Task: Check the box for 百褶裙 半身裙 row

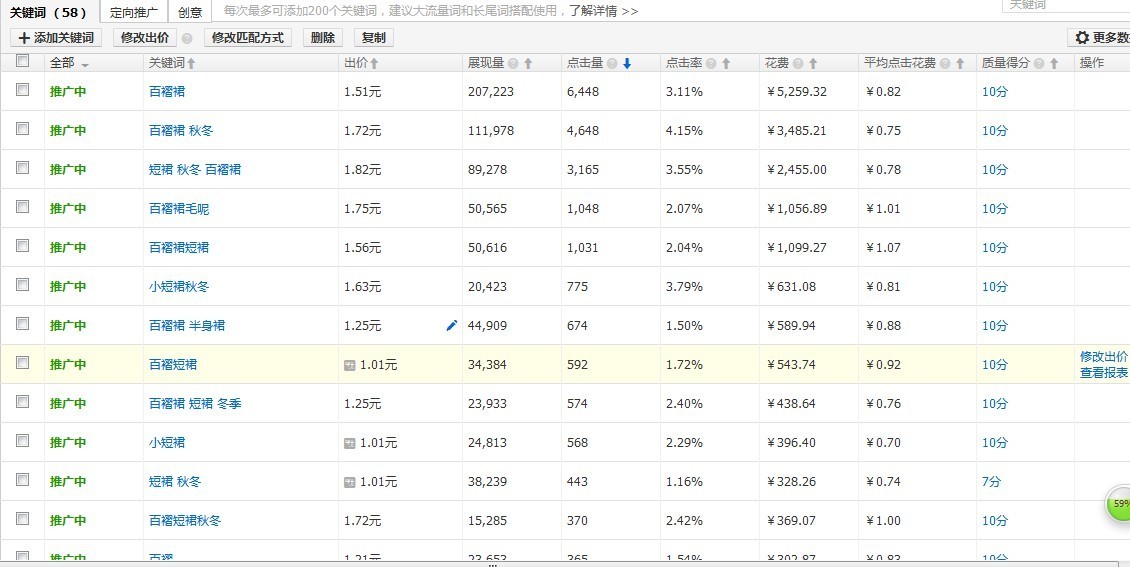Action: 22,323
